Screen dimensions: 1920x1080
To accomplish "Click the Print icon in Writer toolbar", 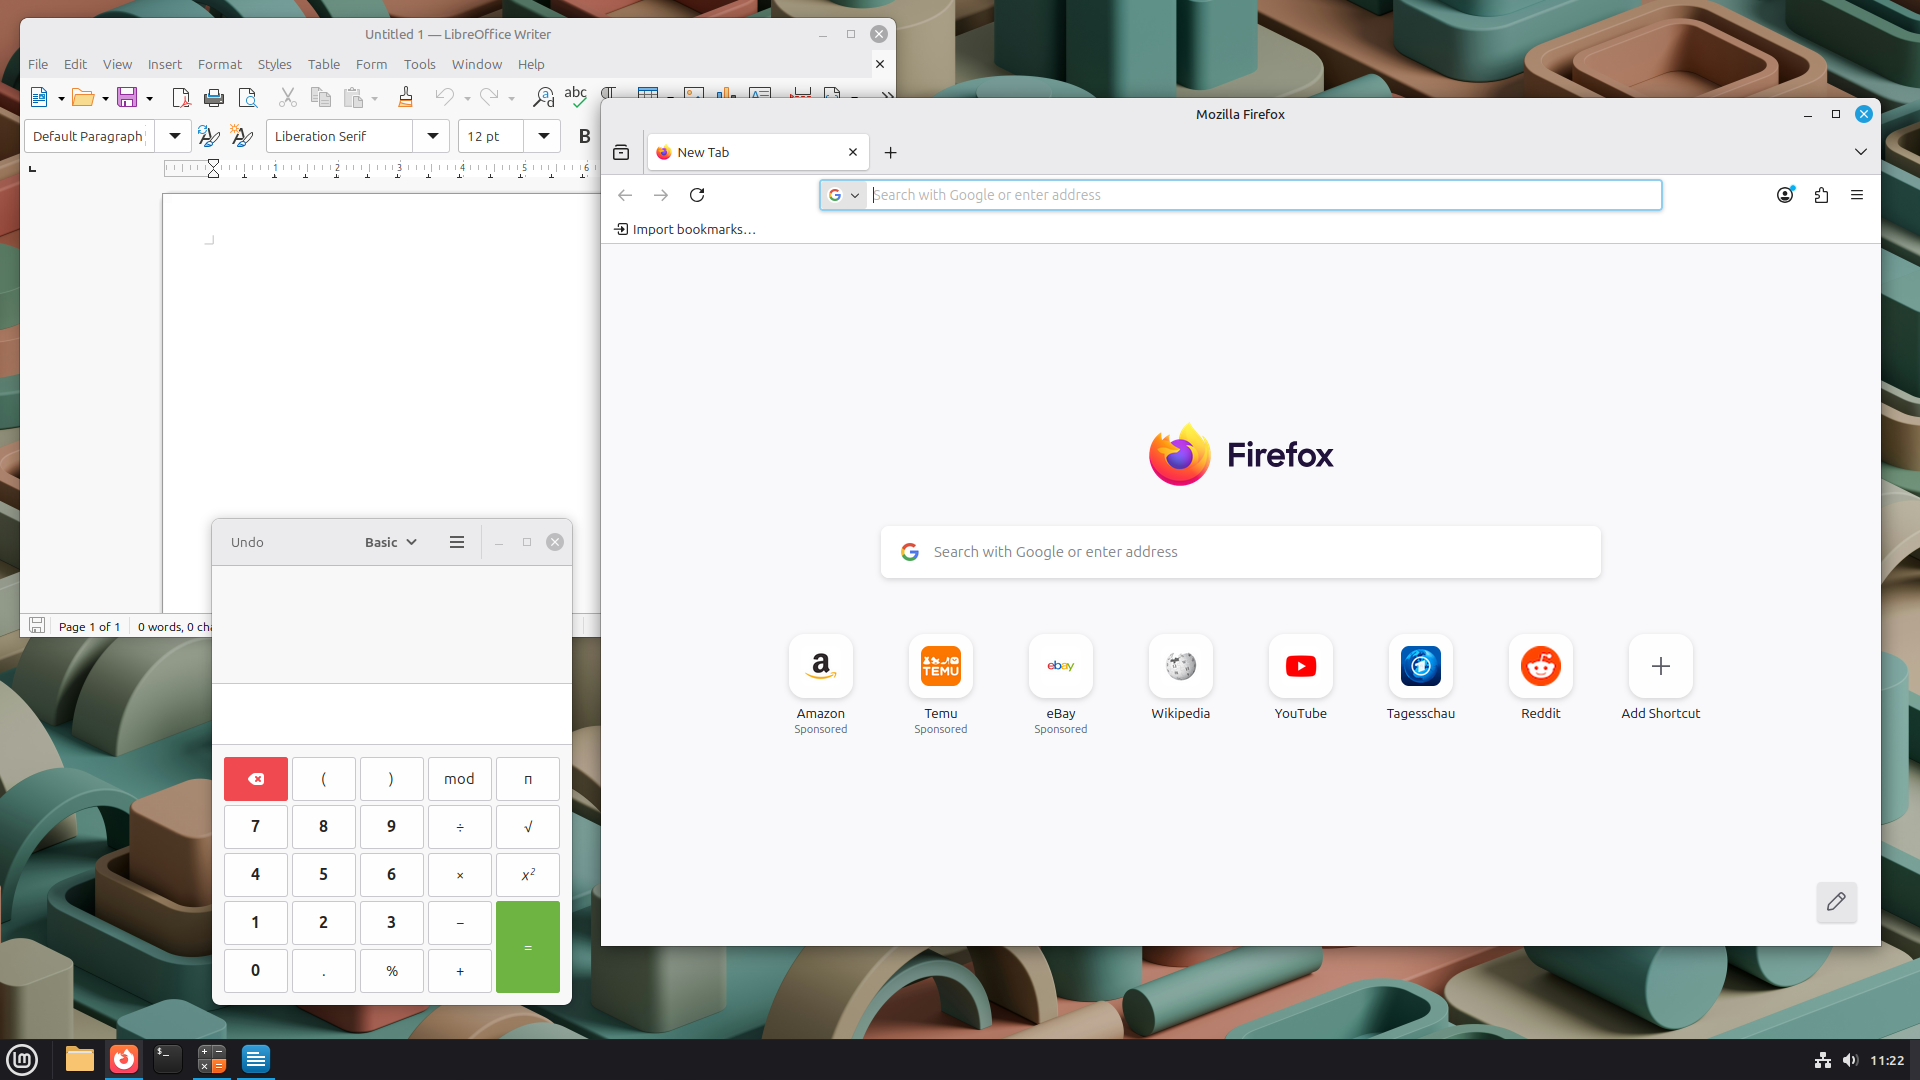I will click(213, 97).
